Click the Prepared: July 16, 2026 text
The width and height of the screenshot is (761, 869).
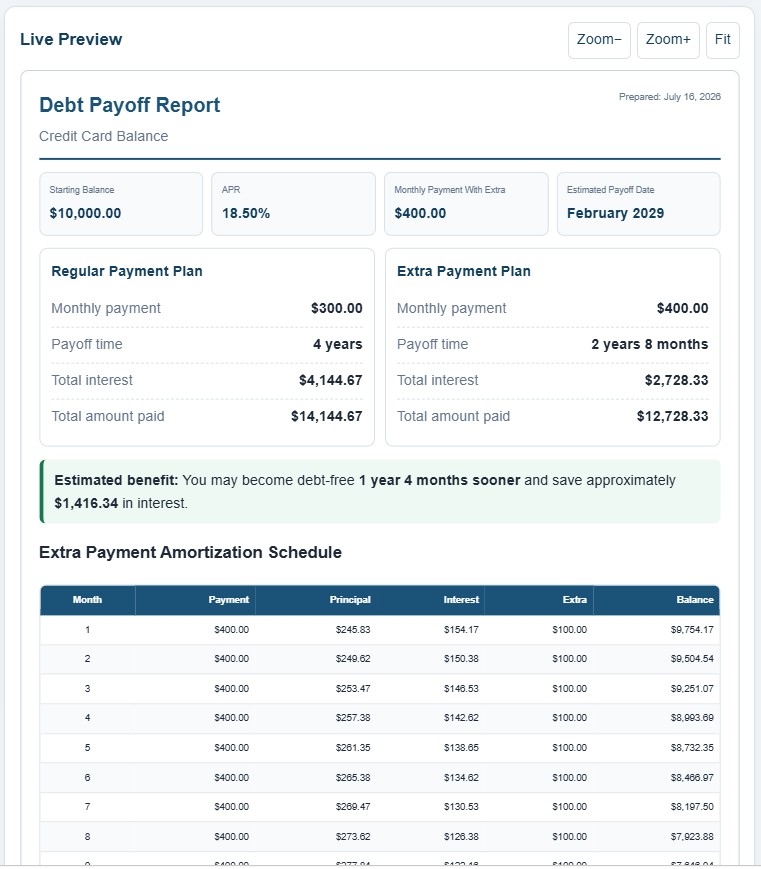click(670, 96)
